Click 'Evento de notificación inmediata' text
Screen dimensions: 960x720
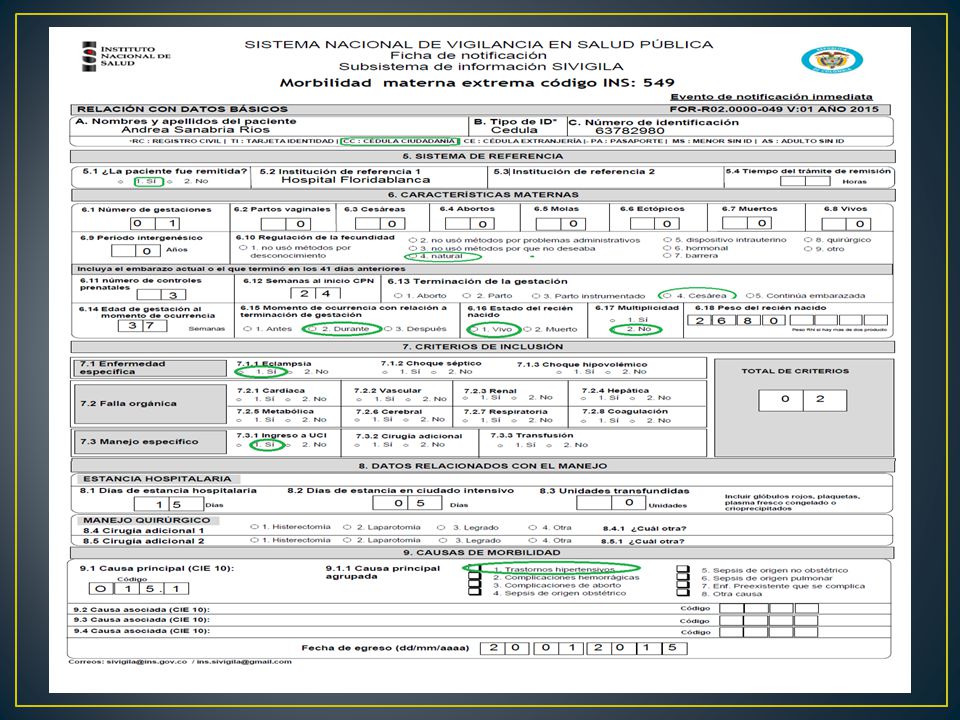pyautogui.click(x=771, y=97)
